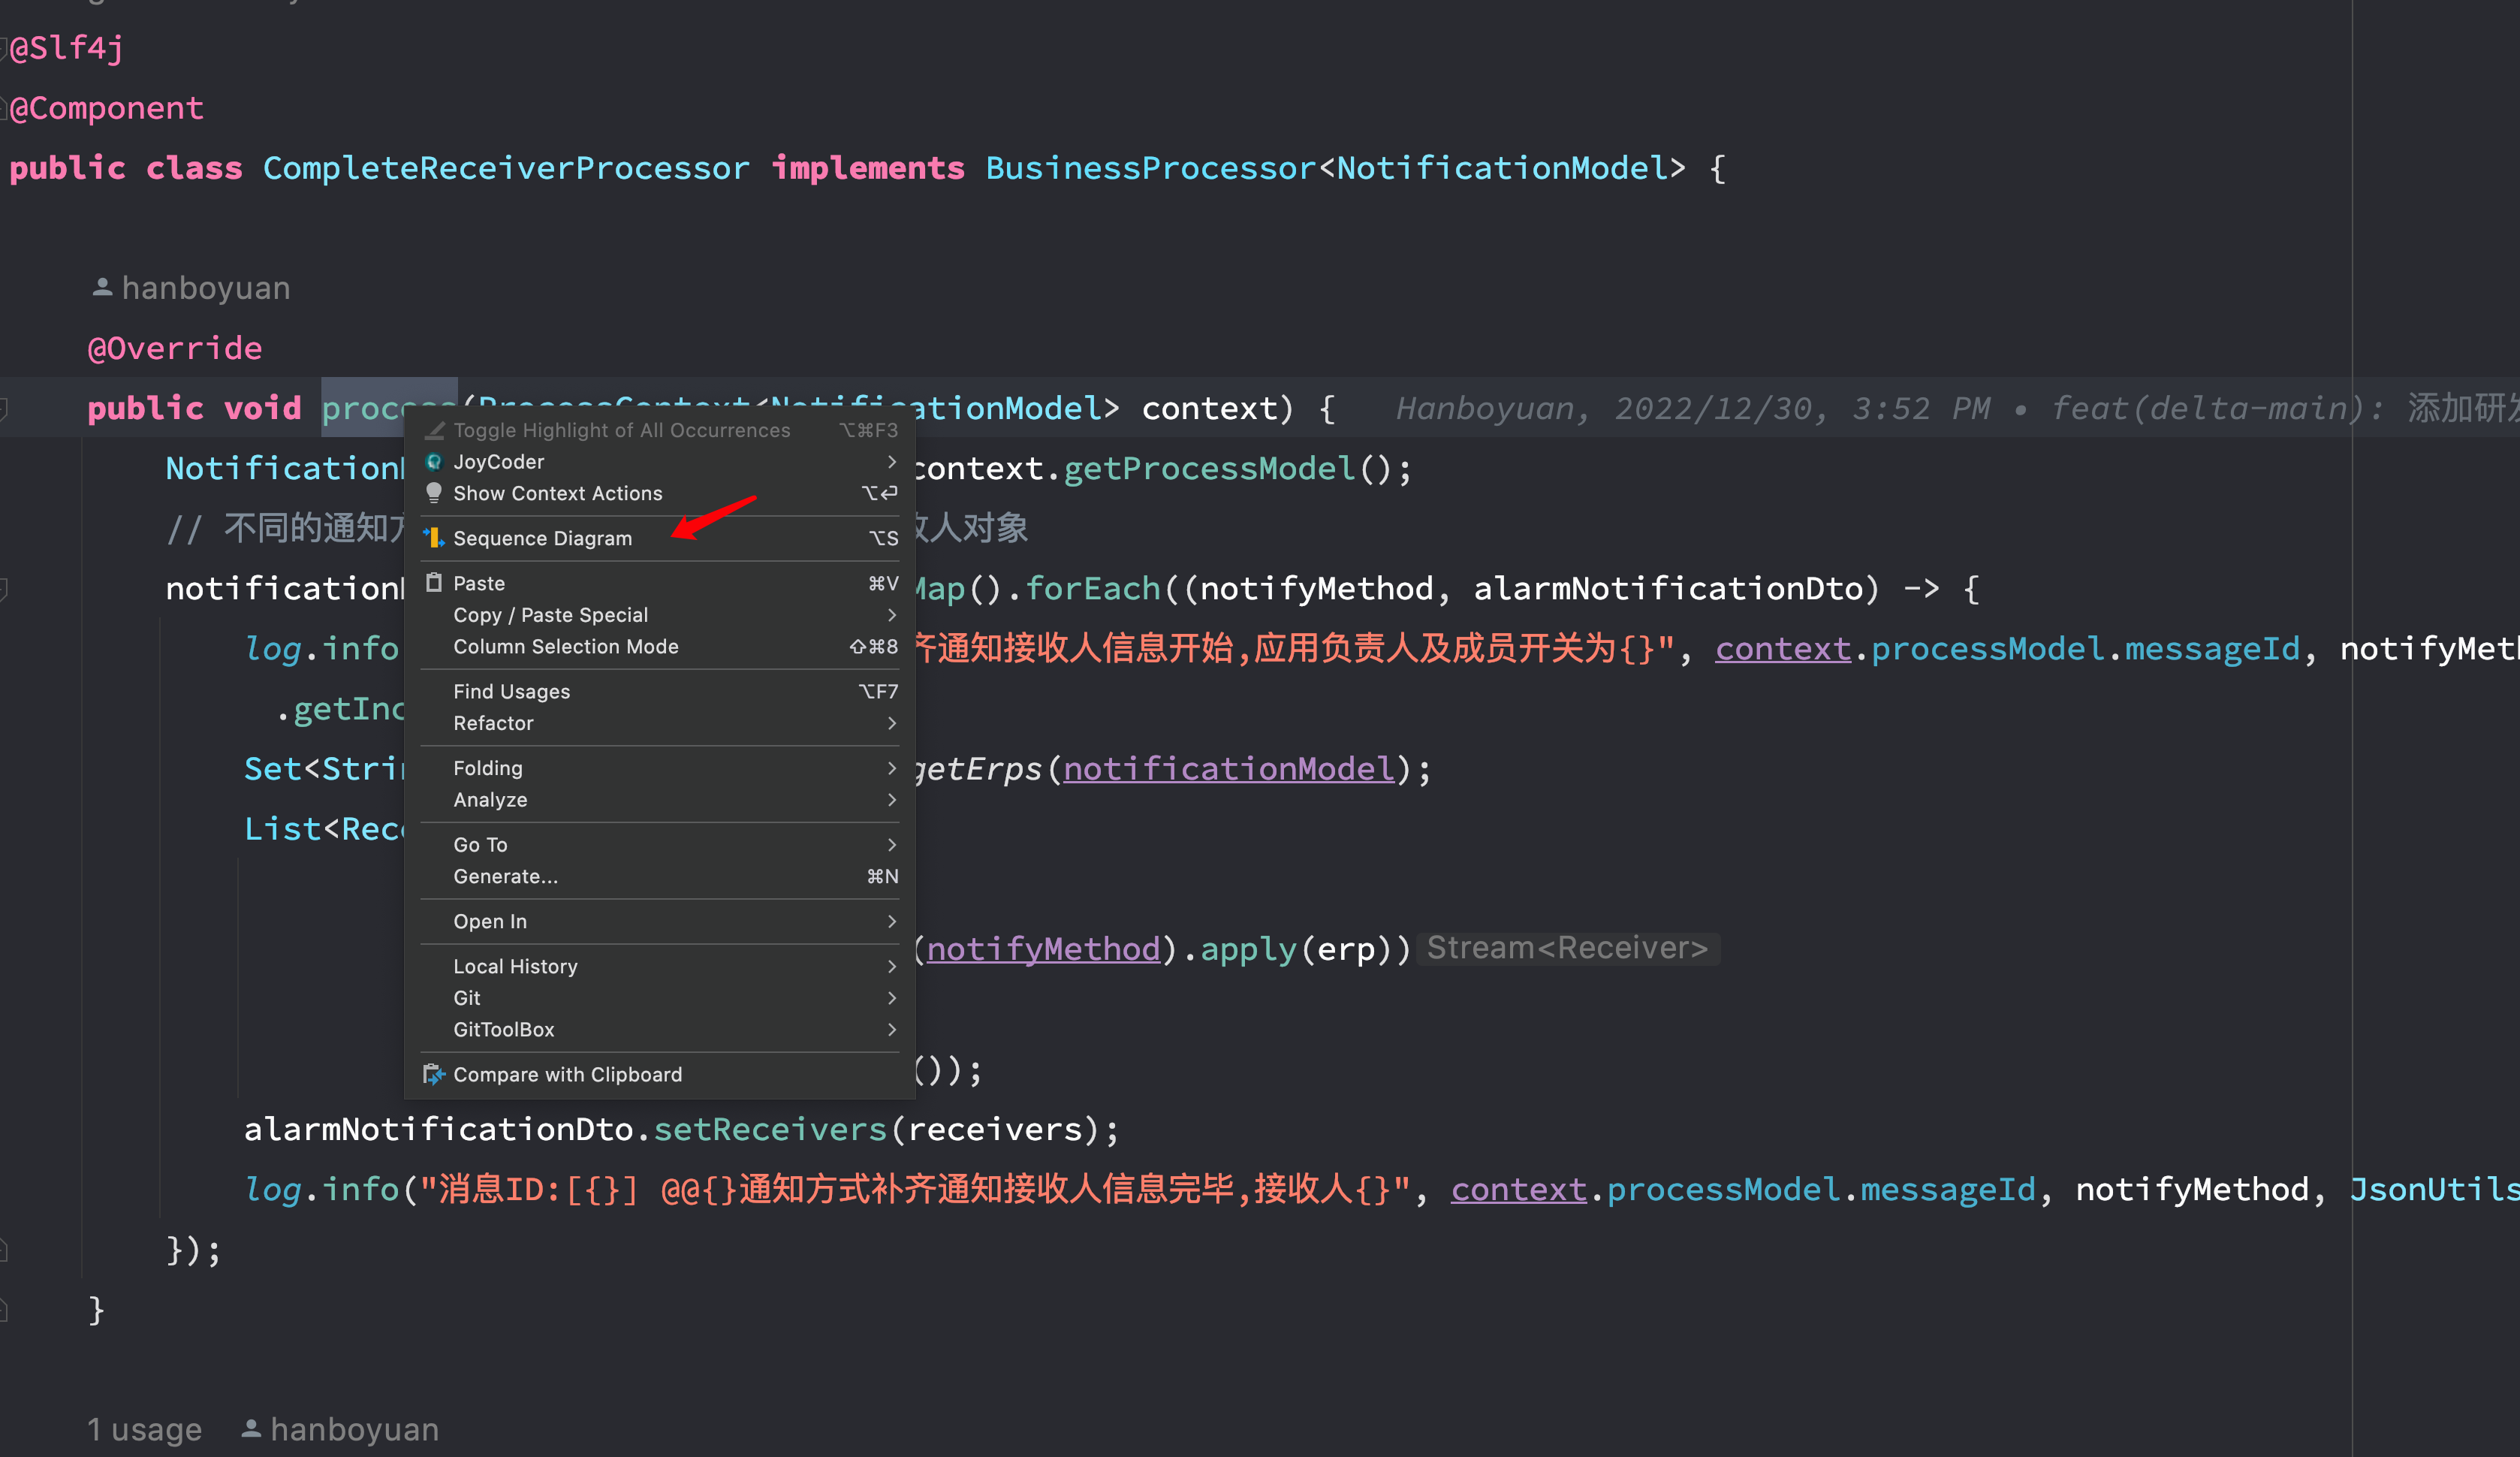
Task: Expand the Git submenu
Action: [x=891, y=998]
